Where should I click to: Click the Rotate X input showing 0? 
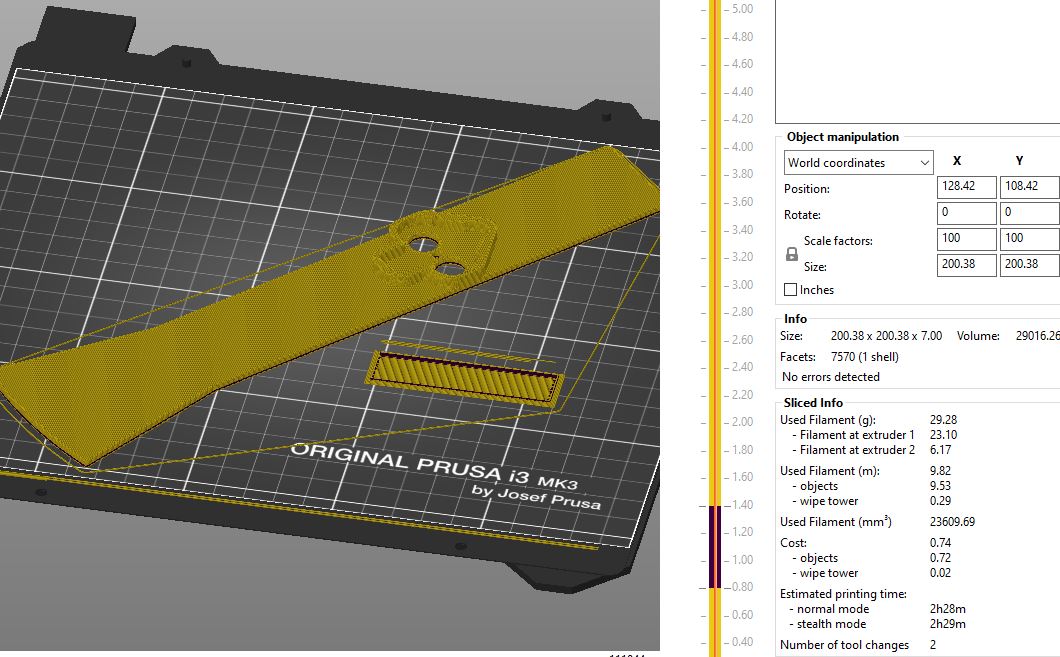[x=965, y=212]
